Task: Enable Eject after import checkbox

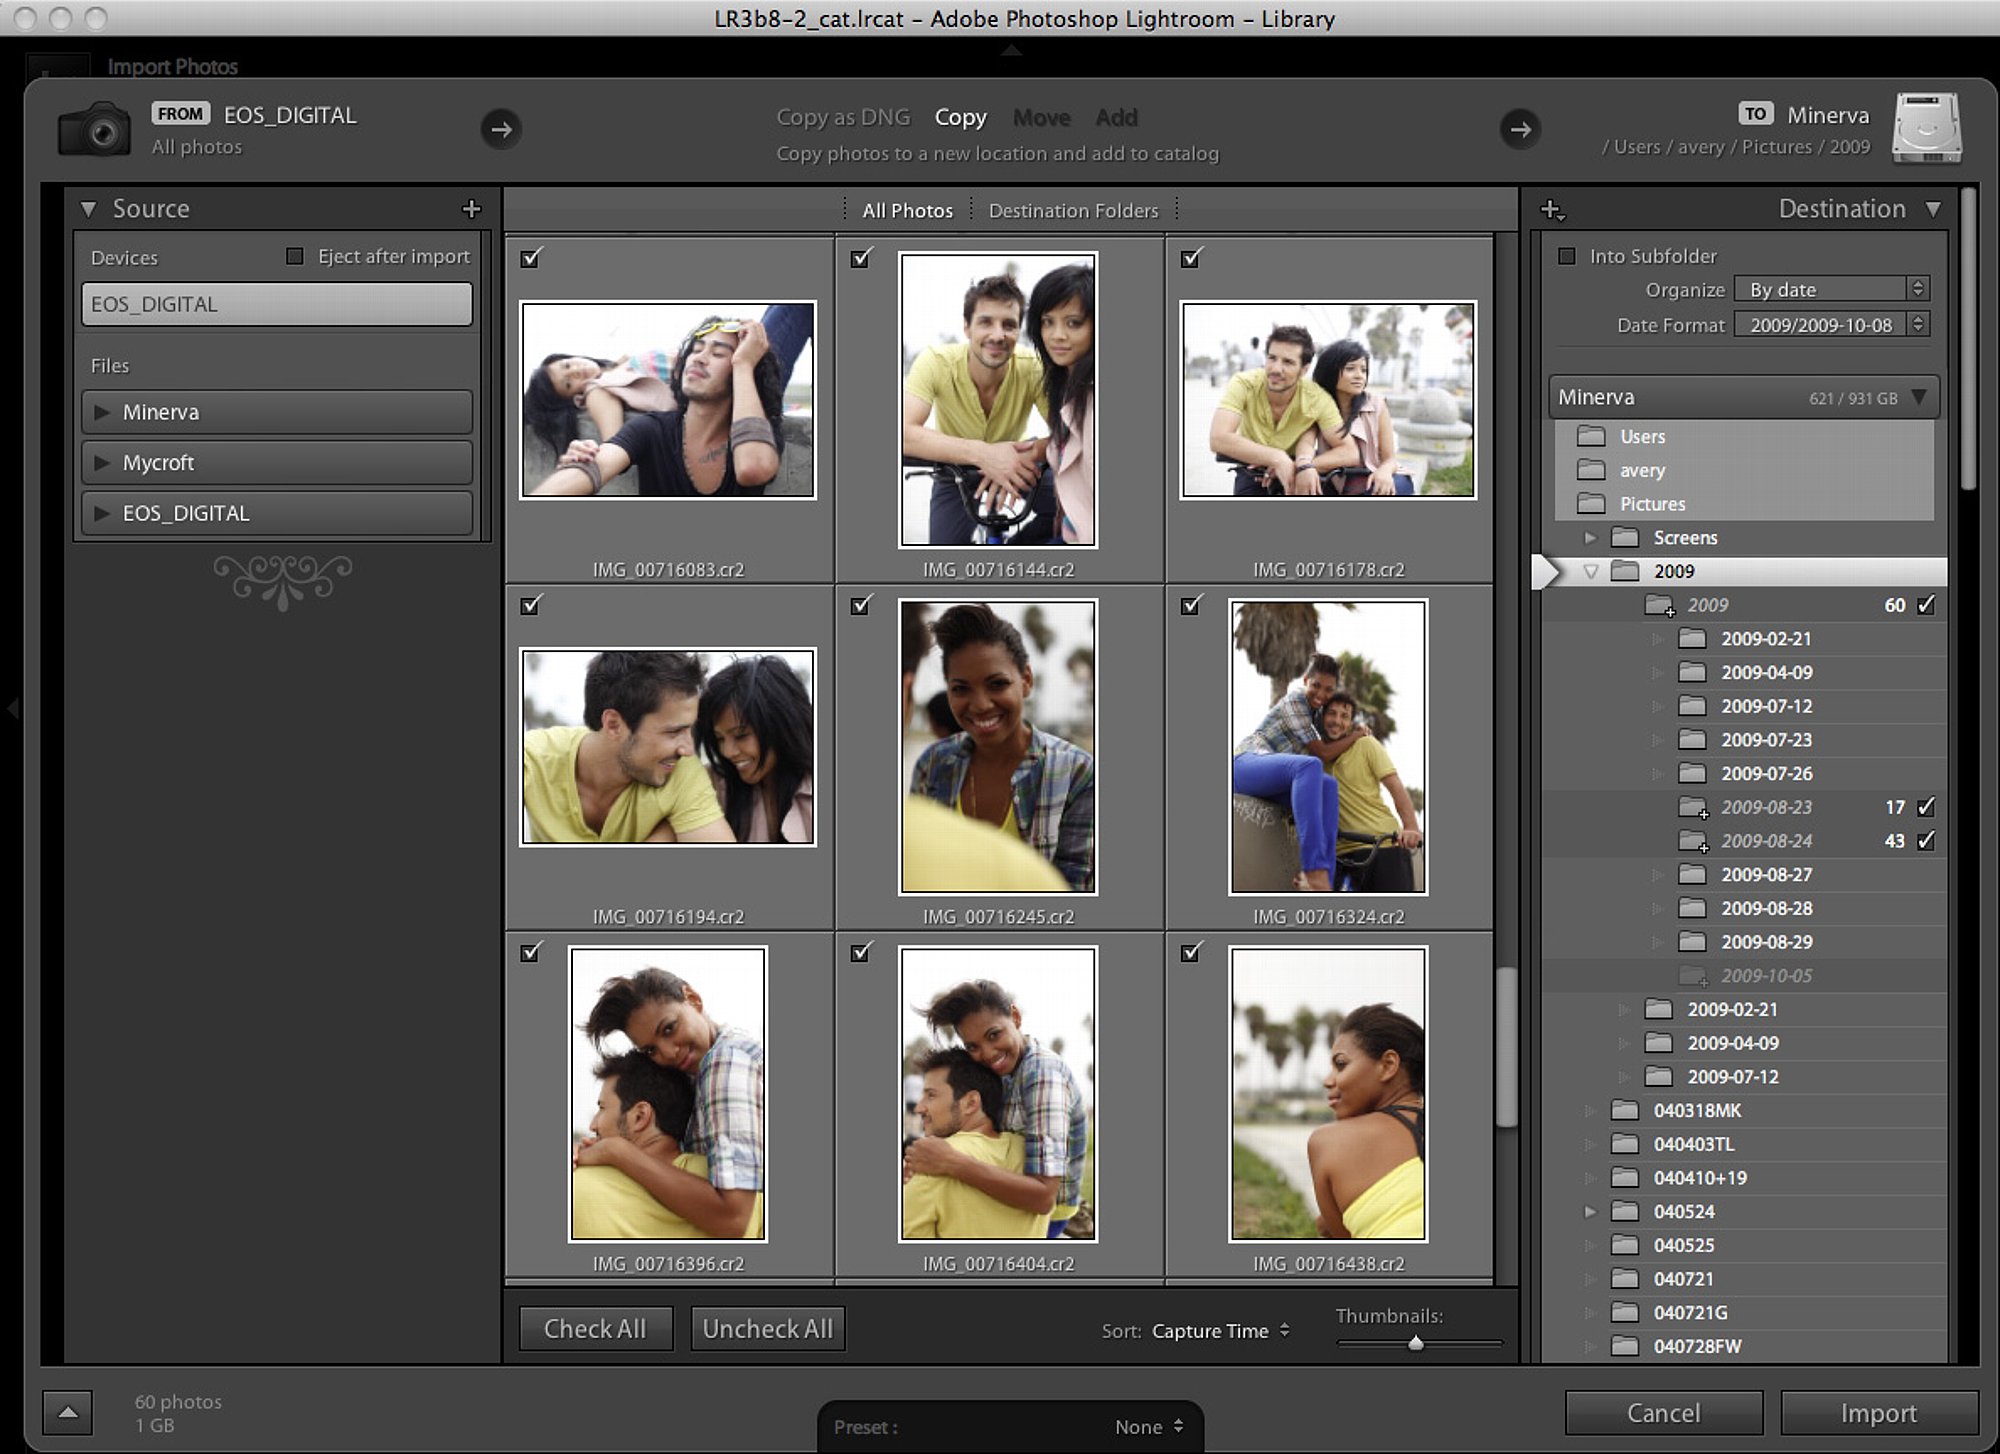Action: click(x=294, y=257)
